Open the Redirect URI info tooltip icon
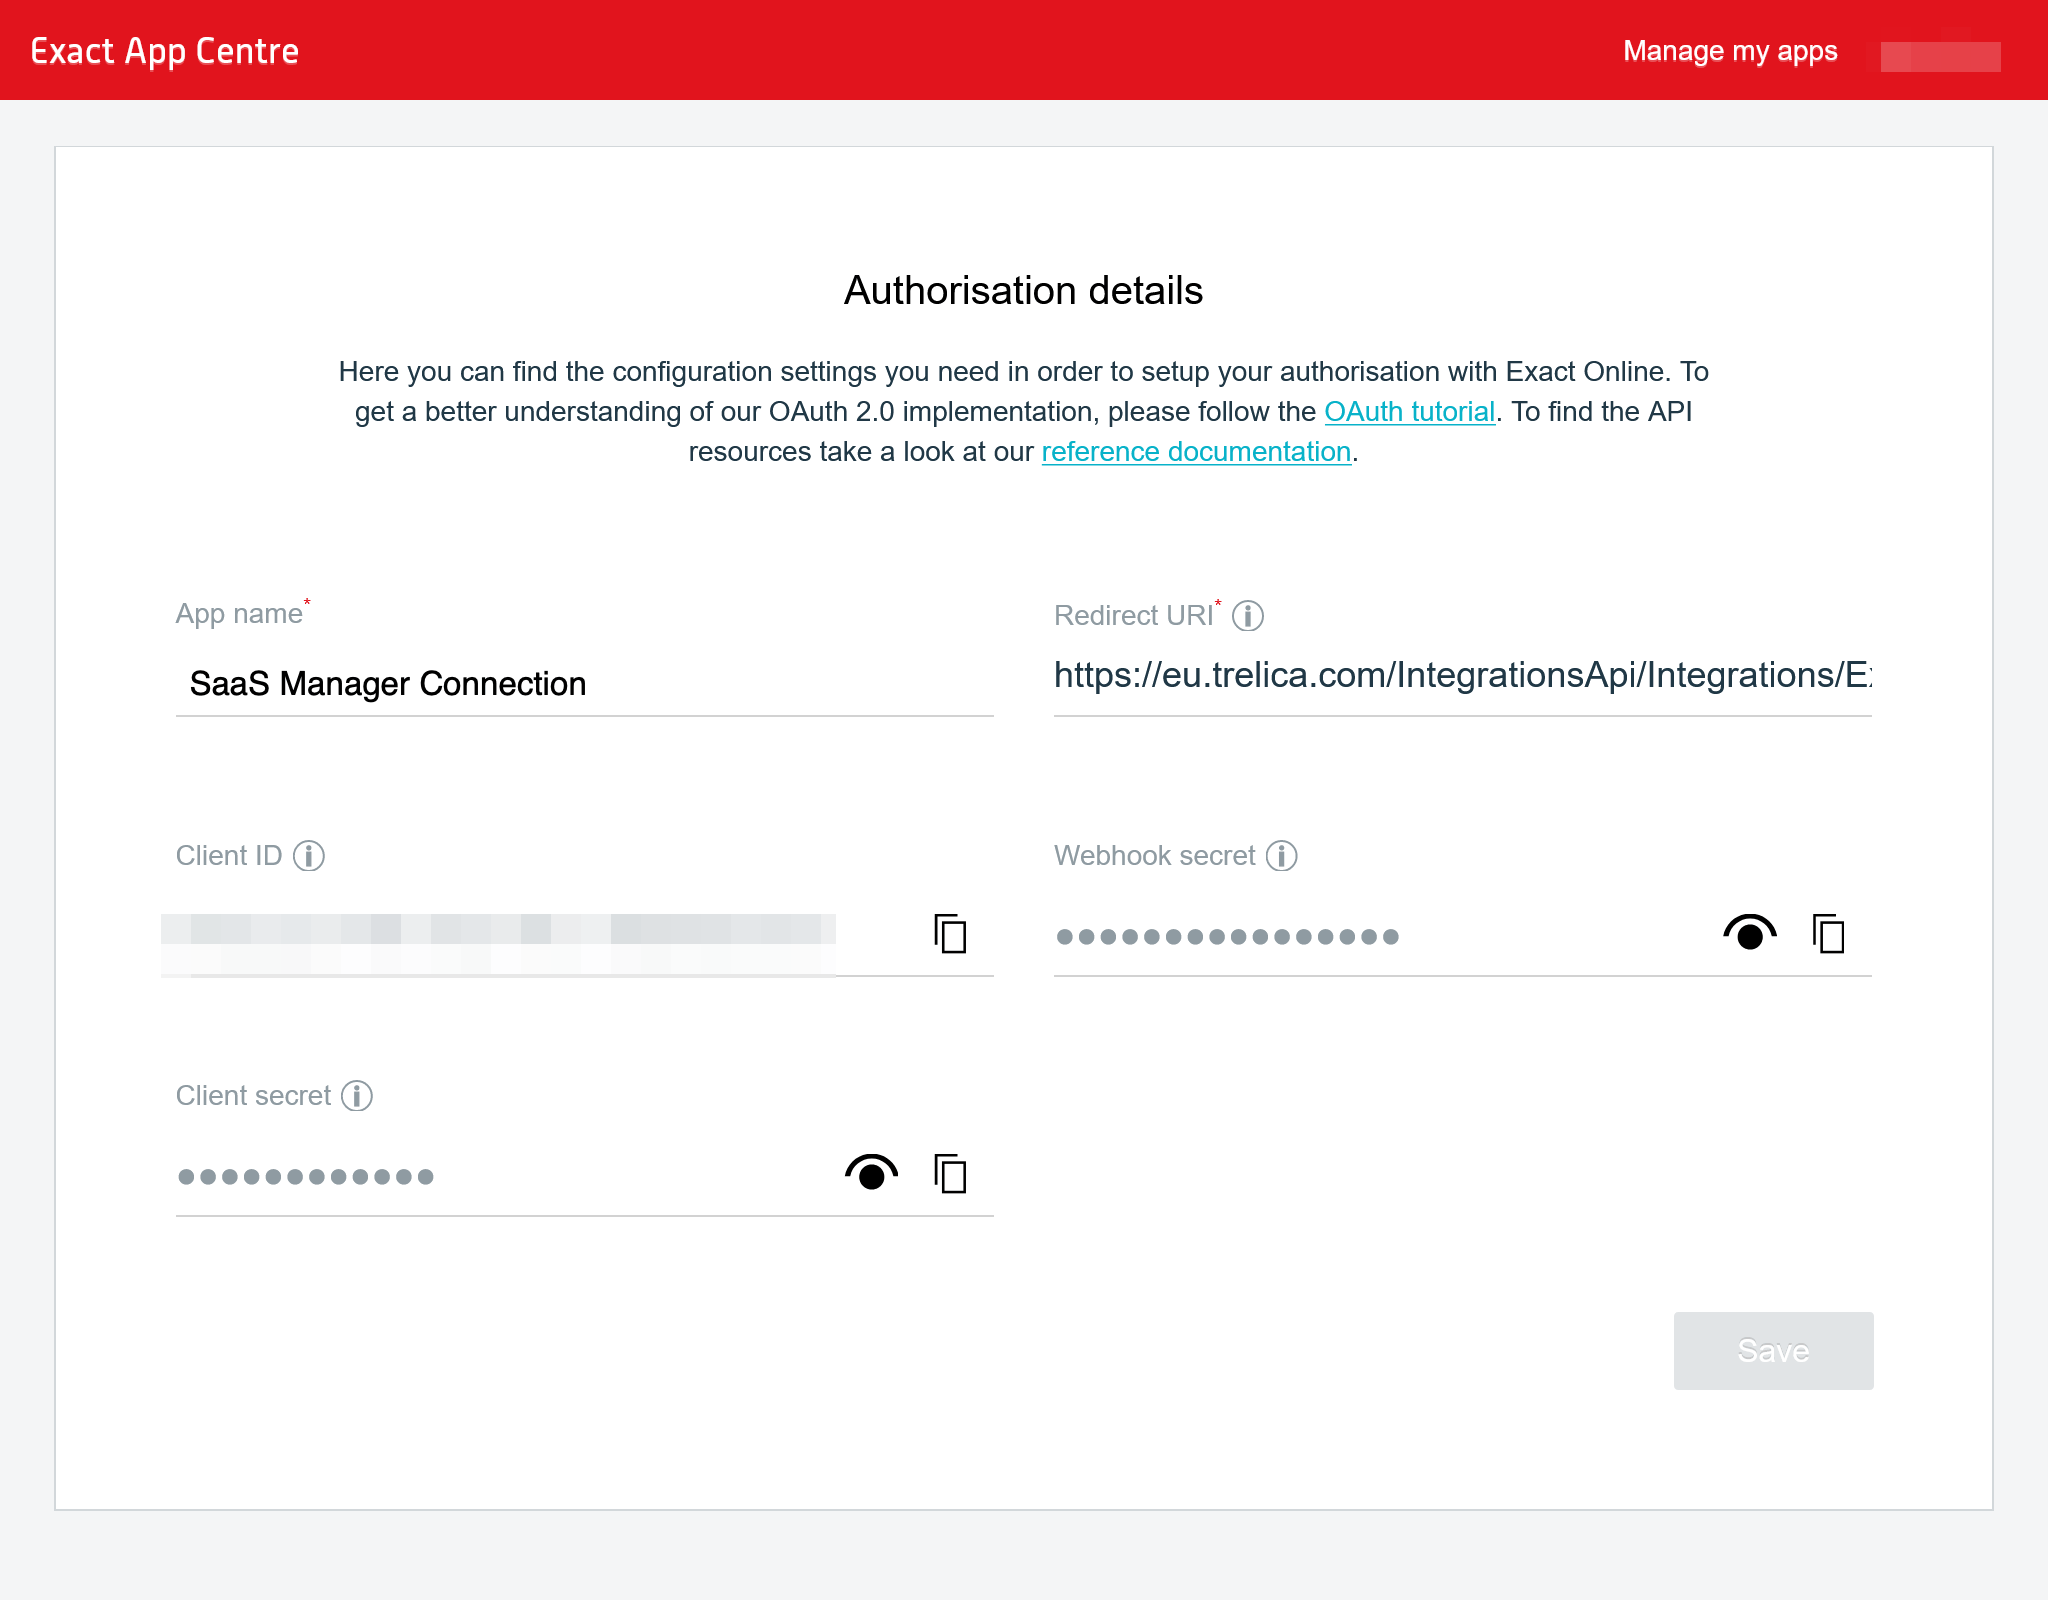The width and height of the screenshot is (2048, 1600). tap(1248, 616)
